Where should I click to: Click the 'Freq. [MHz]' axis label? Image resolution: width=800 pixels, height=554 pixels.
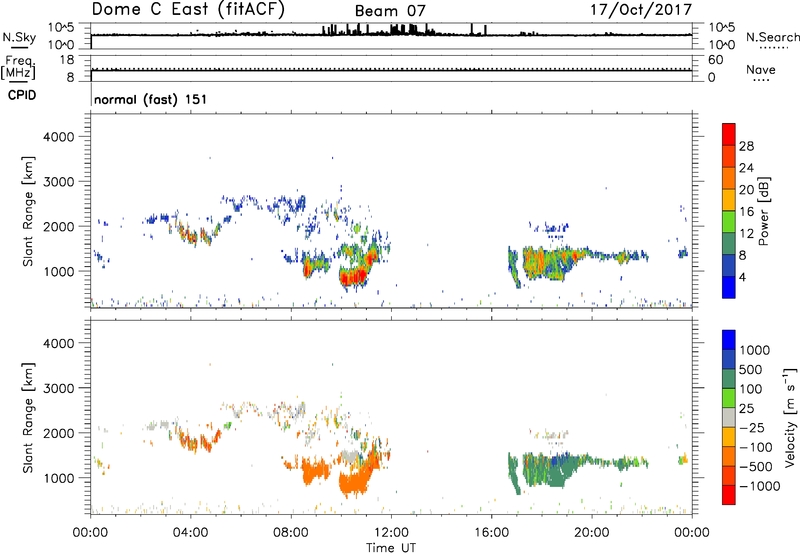(x=19, y=68)
